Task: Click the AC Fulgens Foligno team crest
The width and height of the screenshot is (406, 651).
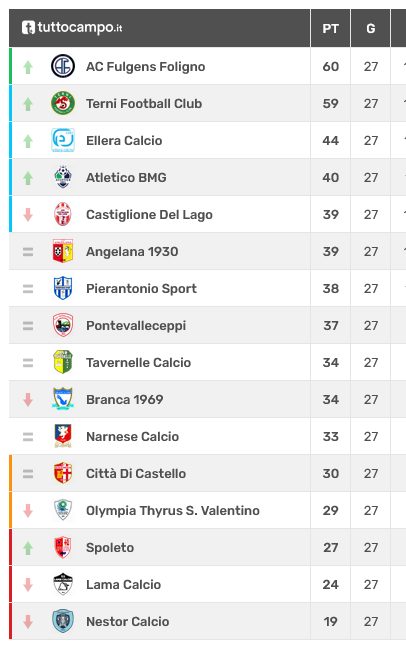Action: (63, 66)
